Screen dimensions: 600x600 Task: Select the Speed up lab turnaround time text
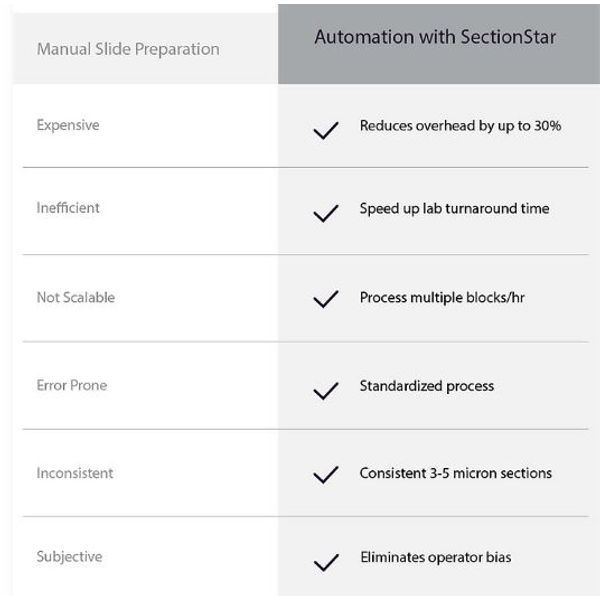click(x=455, y=209)
